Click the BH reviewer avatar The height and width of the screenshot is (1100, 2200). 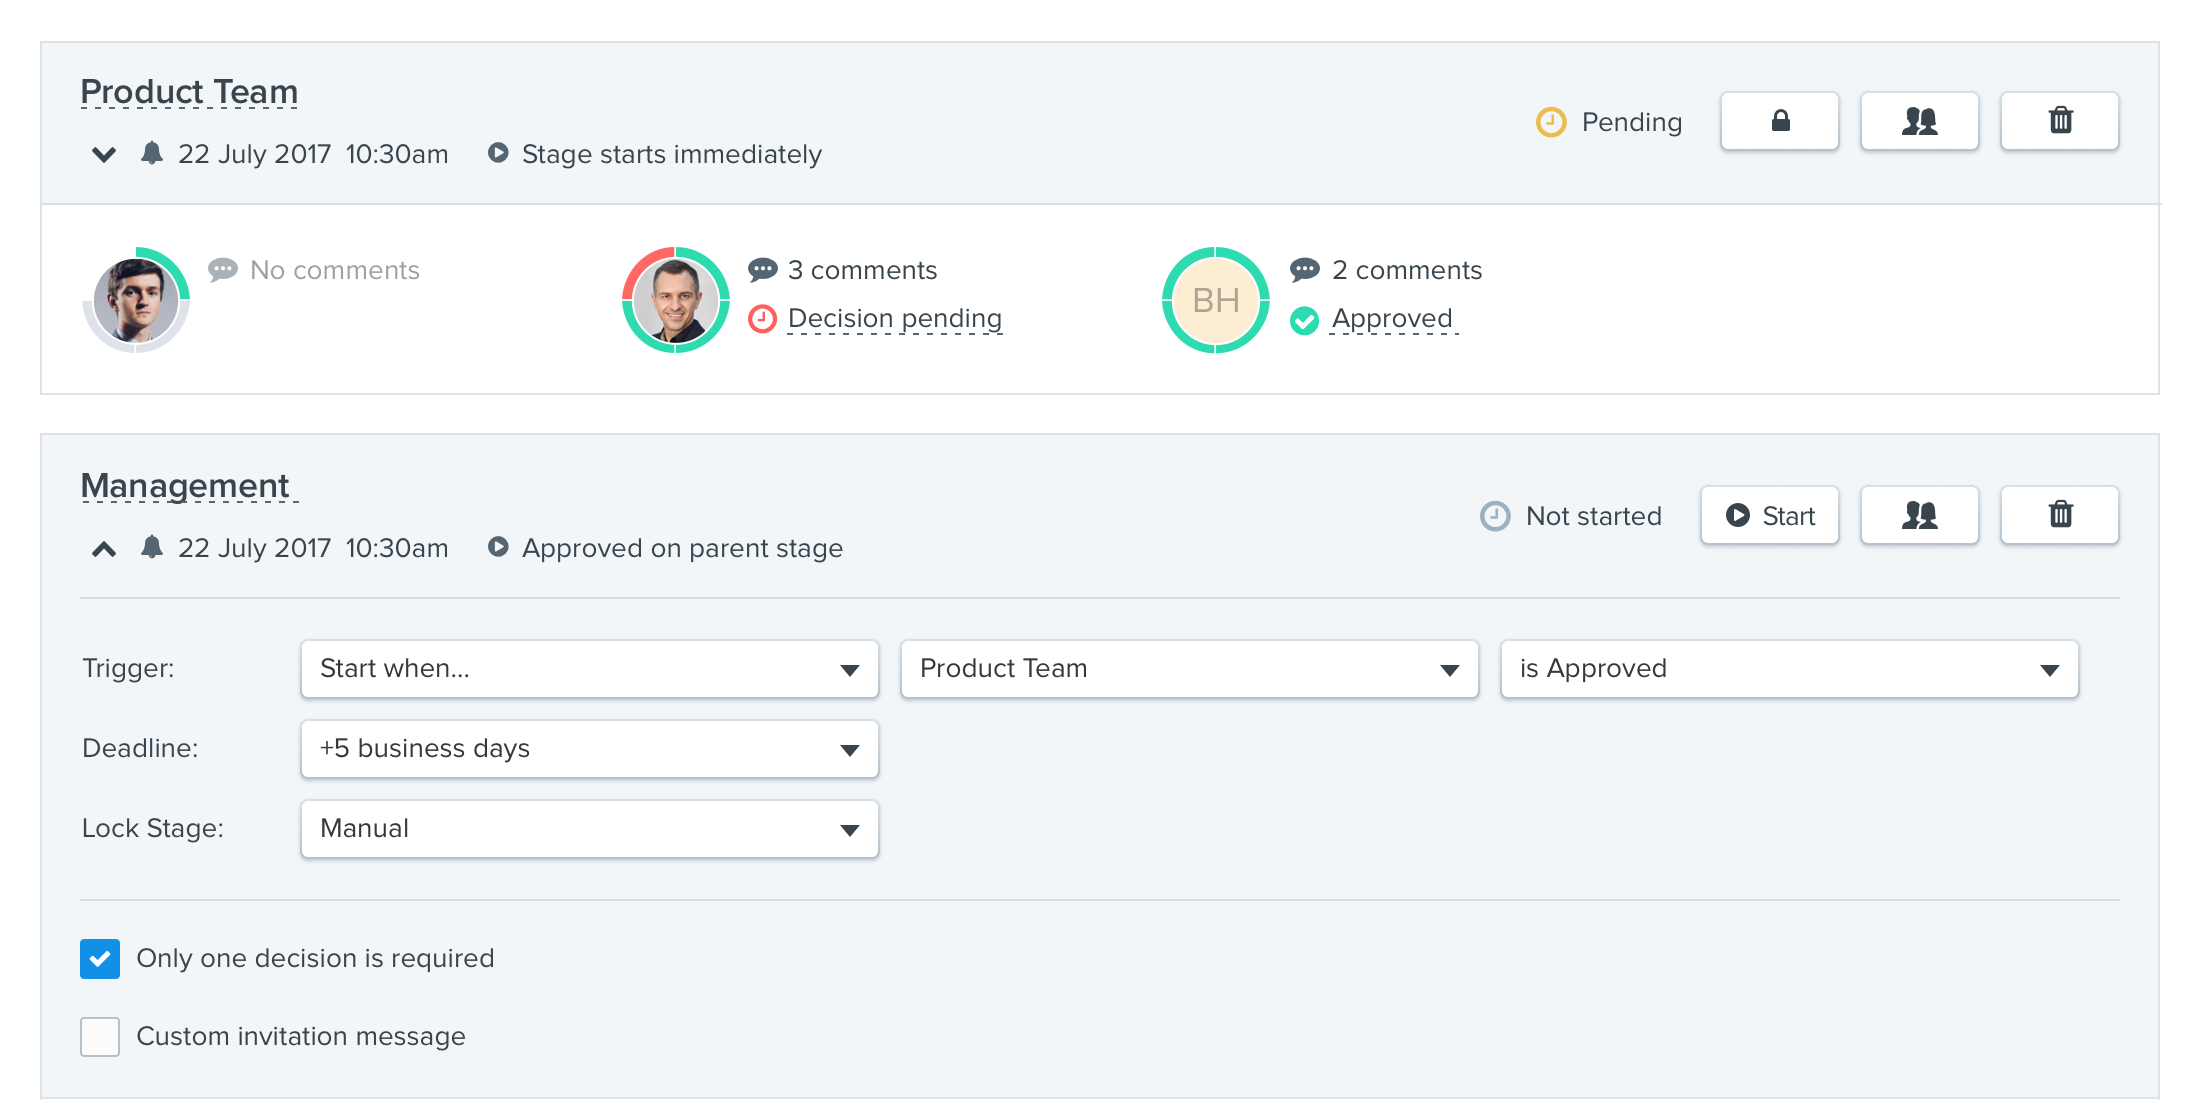coord(1215,300)
